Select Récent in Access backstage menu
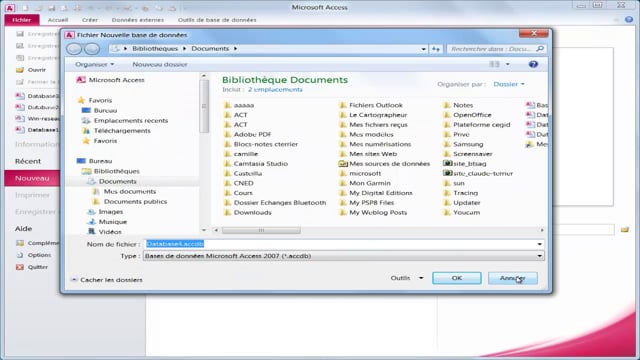This screenshot has height=360, width=640. [28, 161]
